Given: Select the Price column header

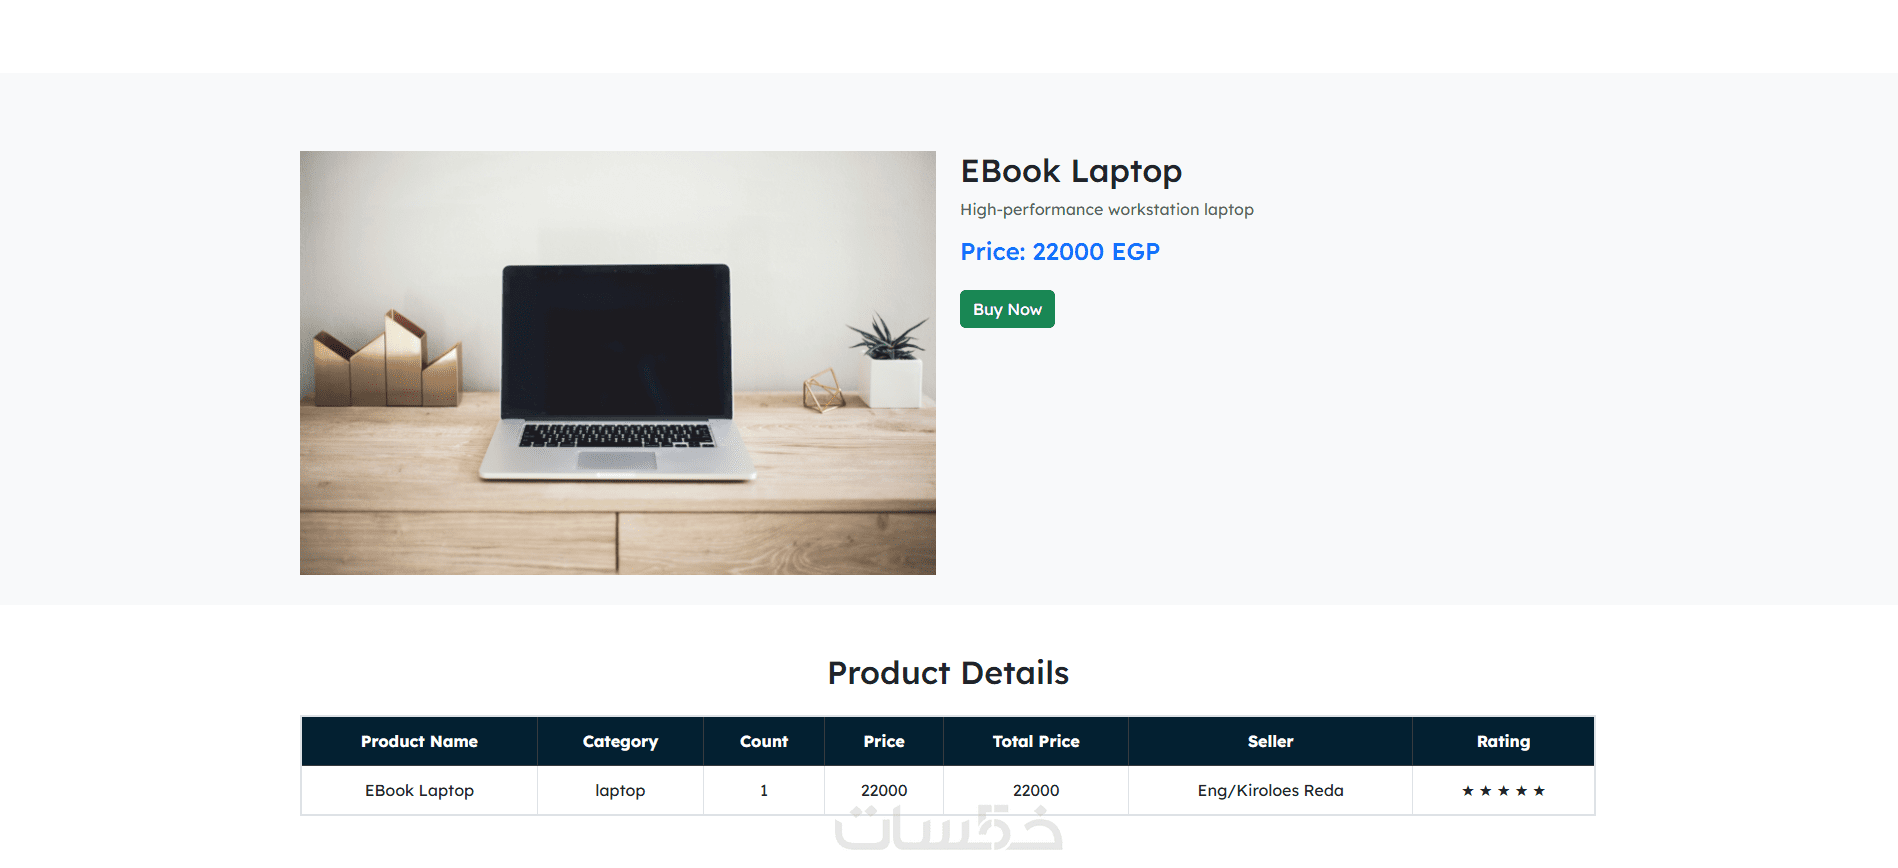Looking at the screenshot, I should tap(884, 741).
